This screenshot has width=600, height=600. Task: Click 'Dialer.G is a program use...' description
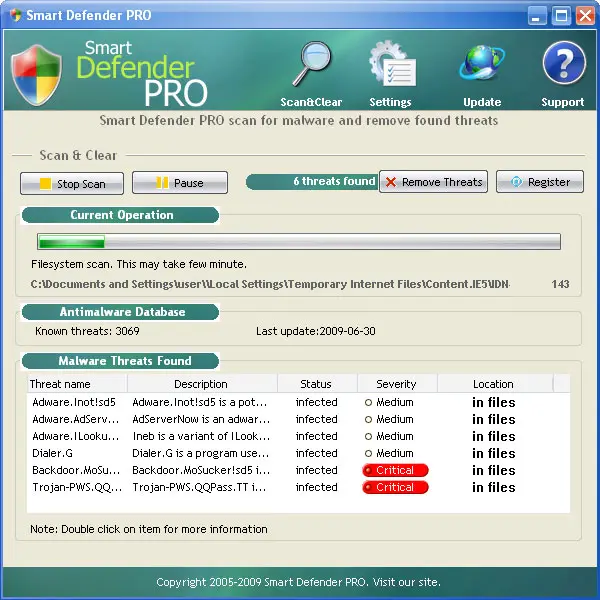(201, 453)
